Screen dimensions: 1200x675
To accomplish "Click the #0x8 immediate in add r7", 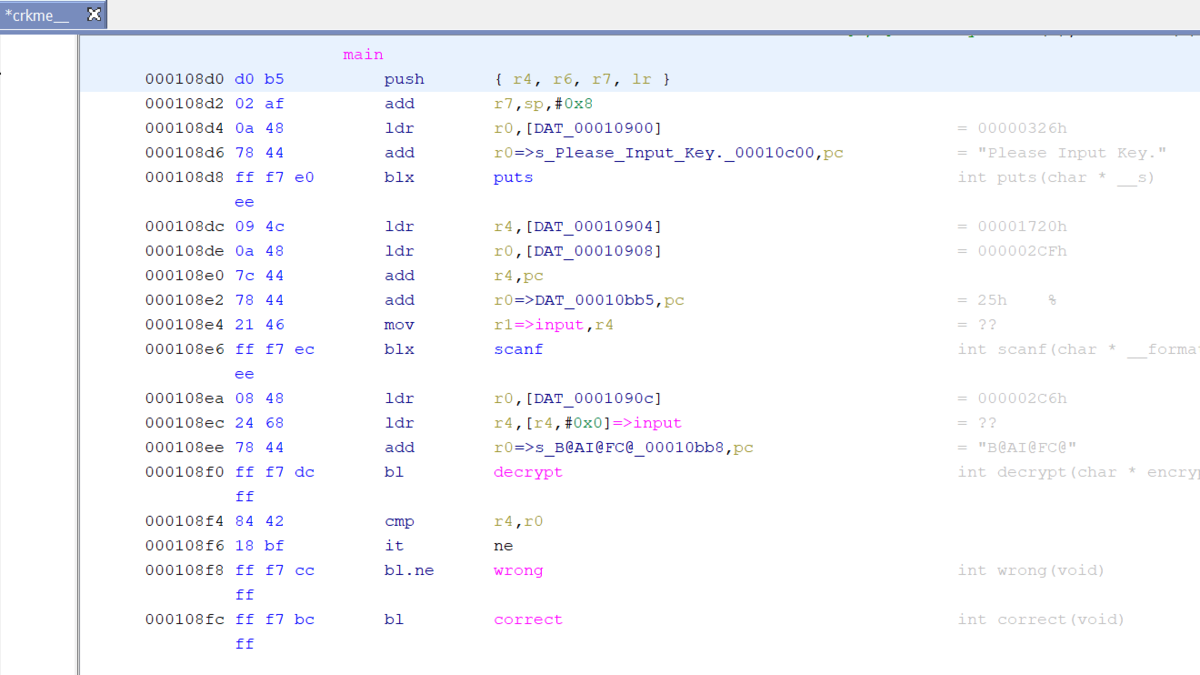I will point(572,103).
